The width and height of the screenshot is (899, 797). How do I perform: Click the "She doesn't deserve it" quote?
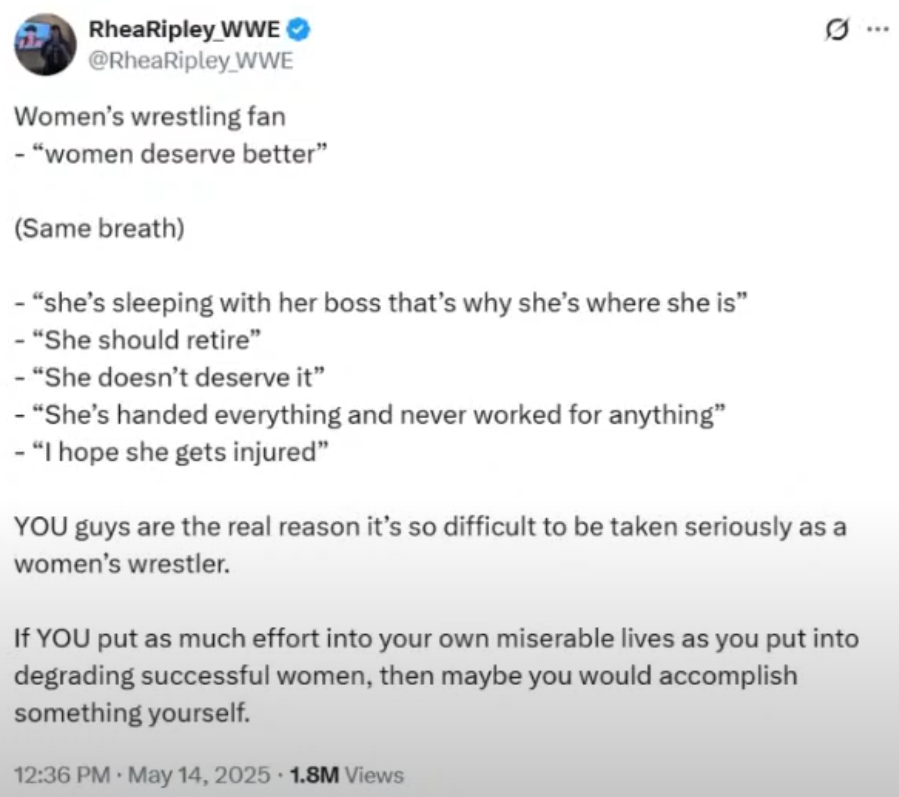[172, 377]
